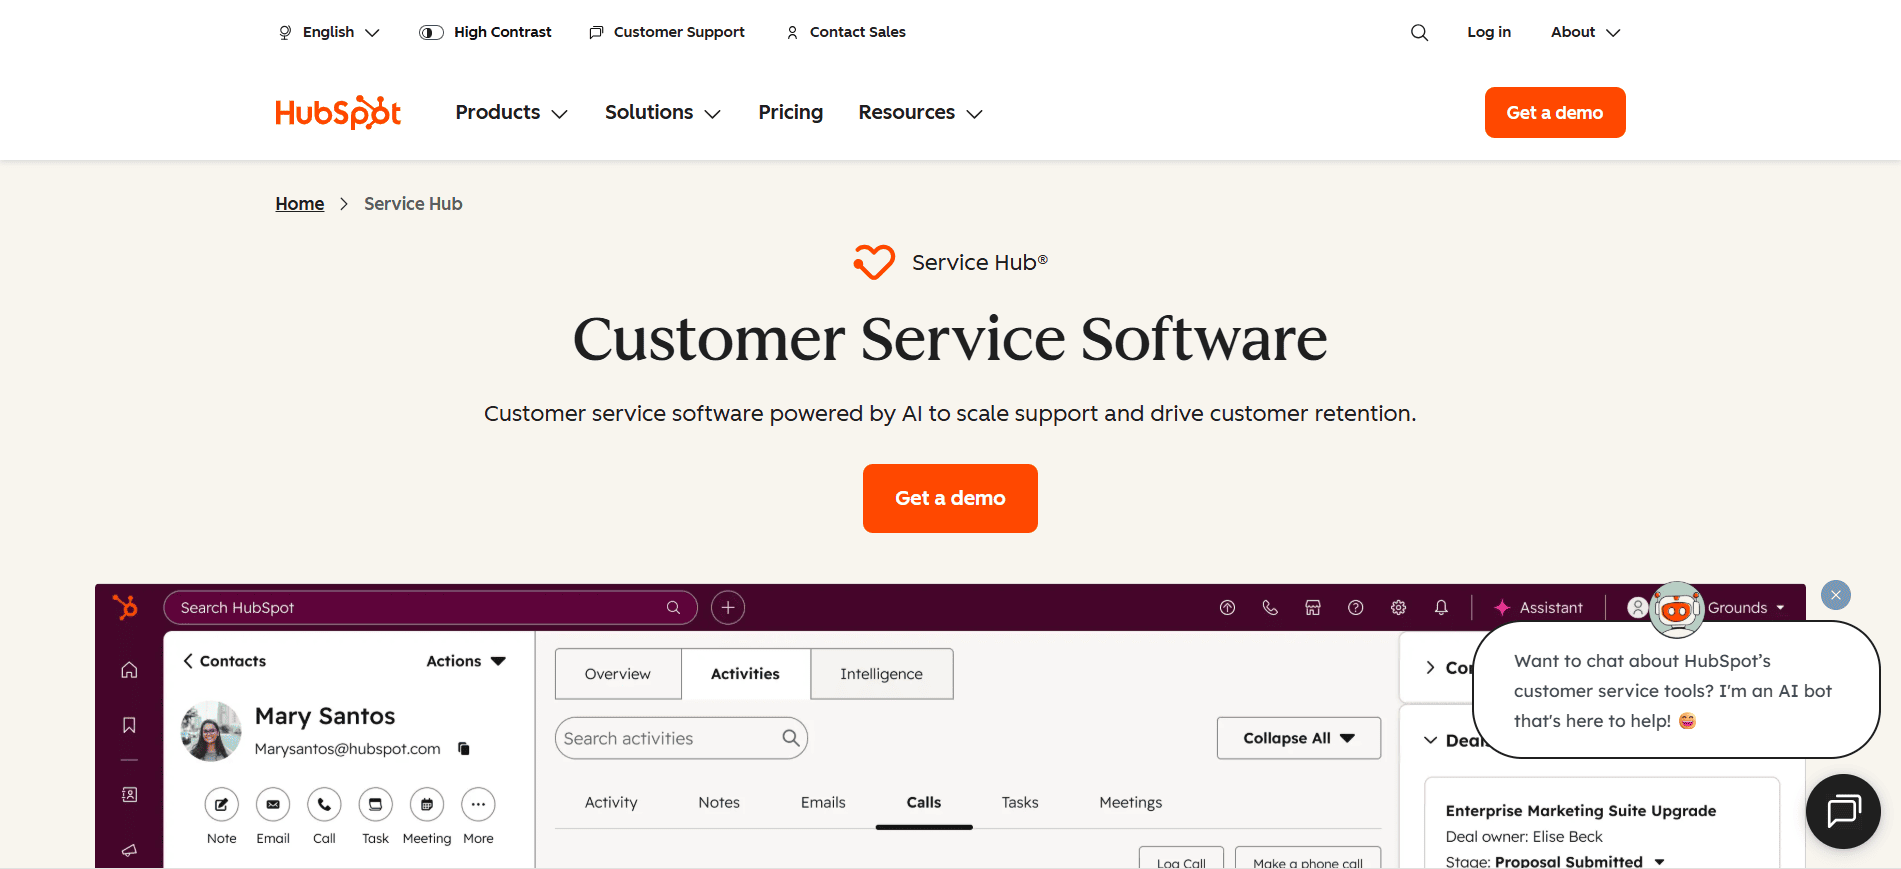Select the Calls activity filter tab
The width and height of the screenshot is (1901, 869).
click(x=924, y=802)
